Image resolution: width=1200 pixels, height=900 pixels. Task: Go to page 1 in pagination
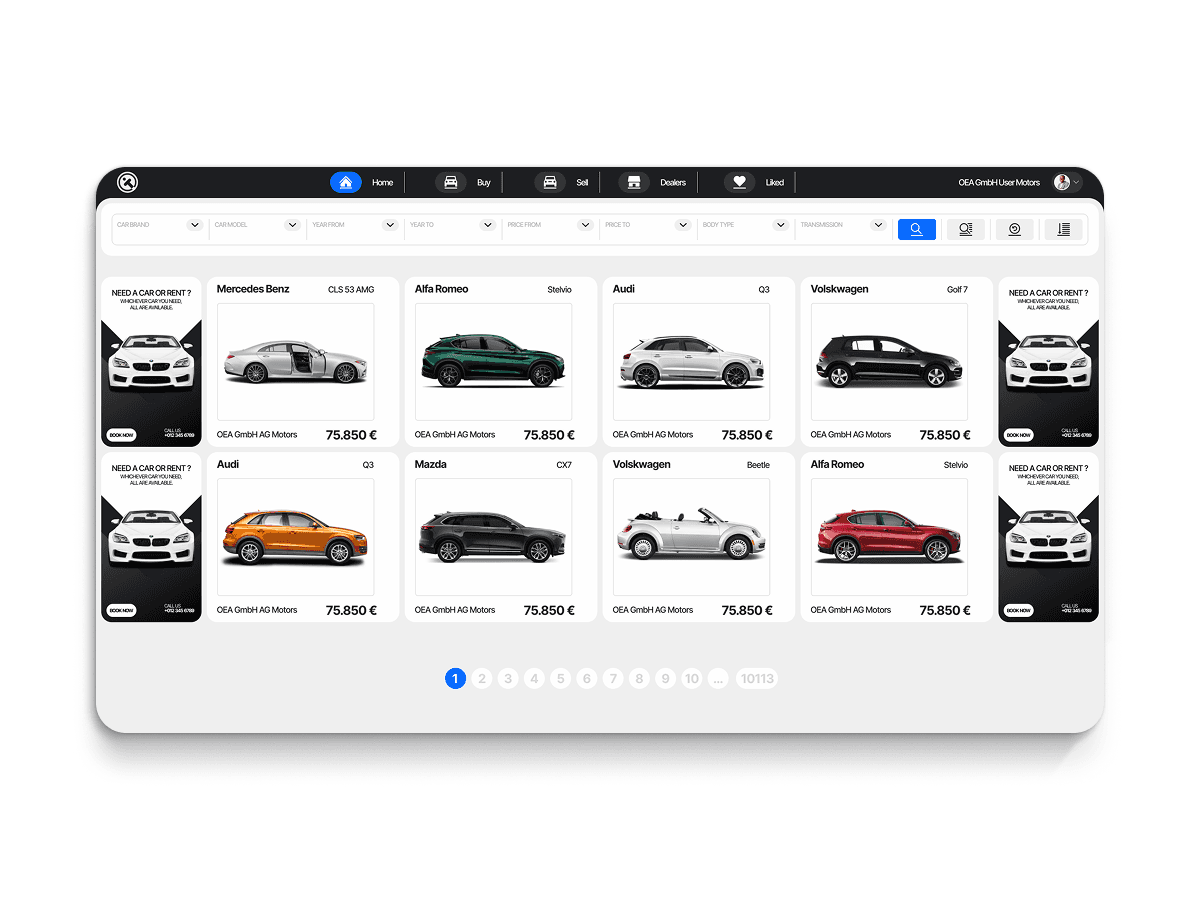point(455,679)
